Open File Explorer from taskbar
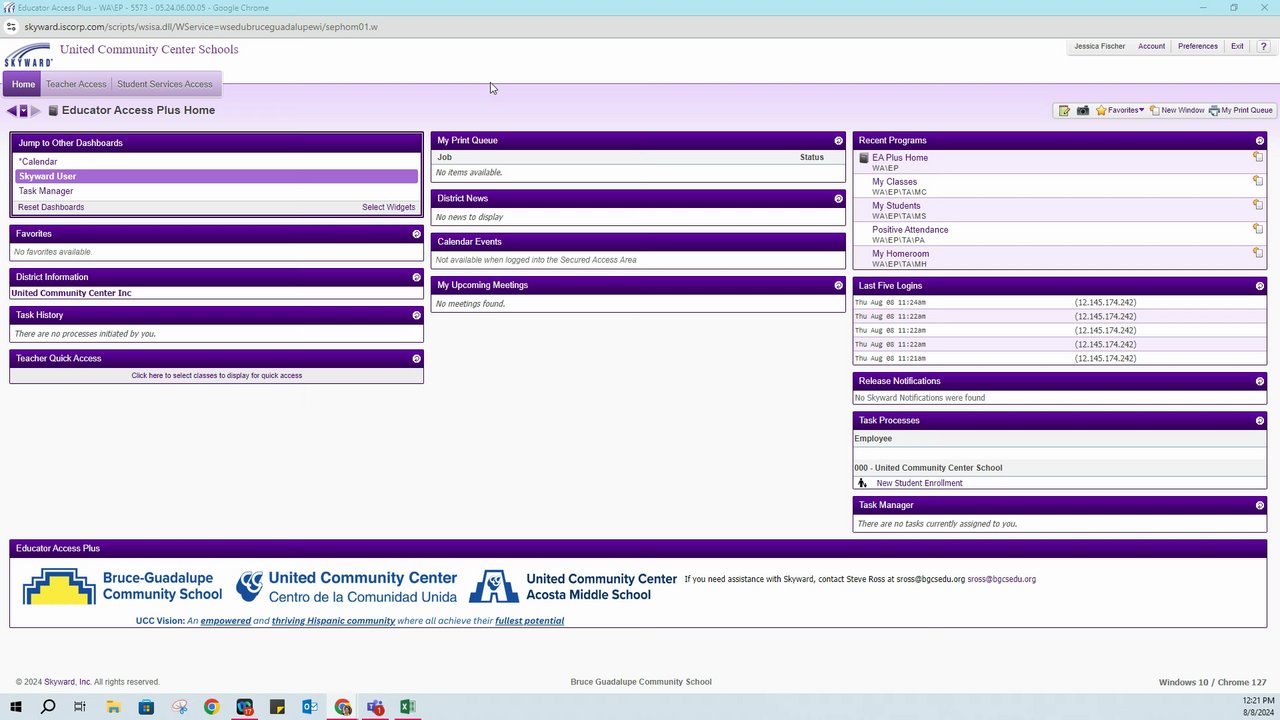 [113, 707]
